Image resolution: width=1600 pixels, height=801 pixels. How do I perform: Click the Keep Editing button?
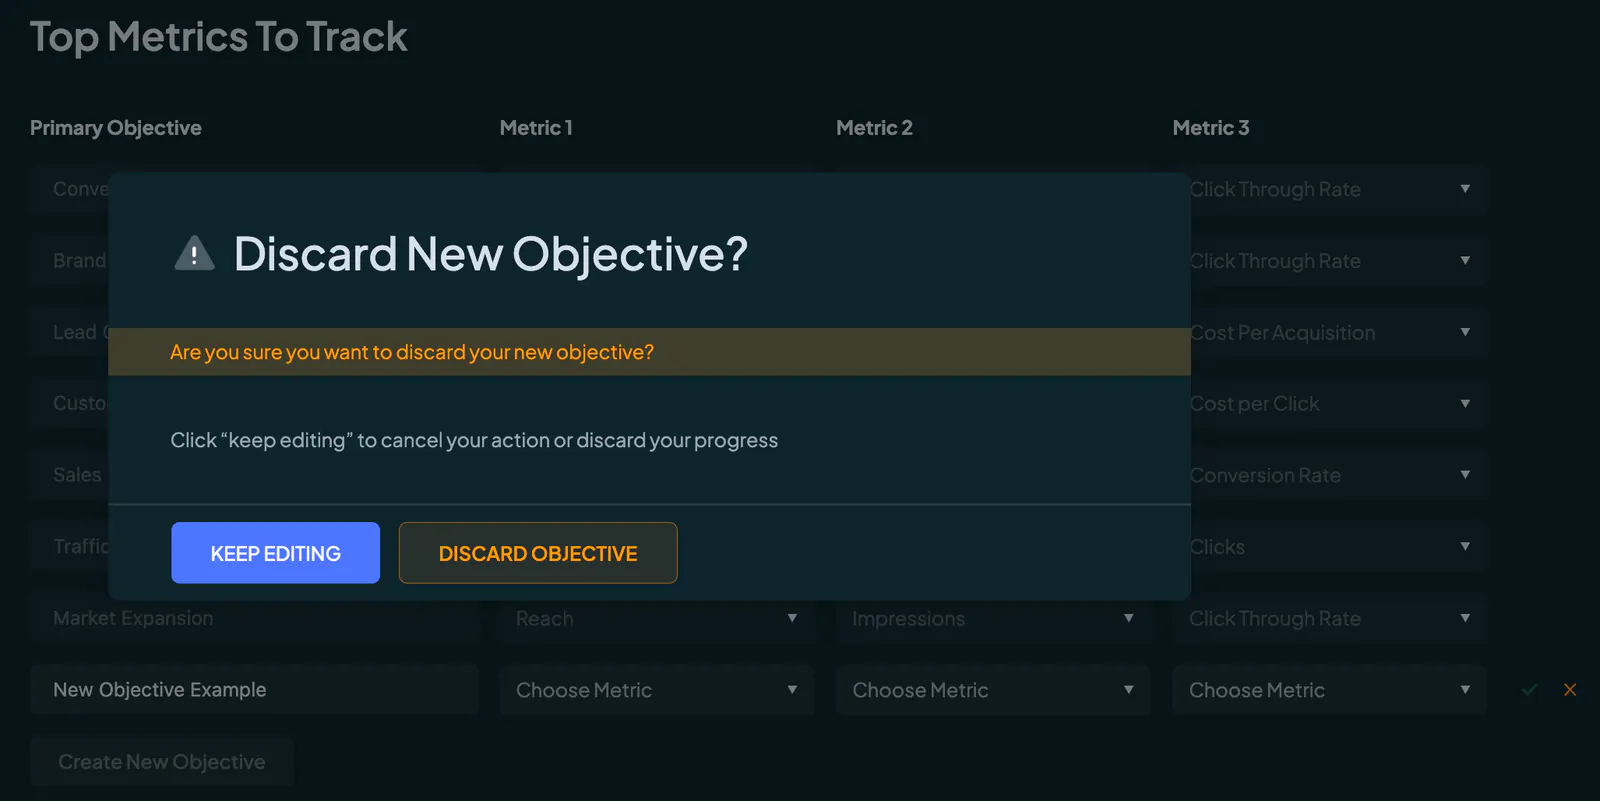click(x=275, y=553)
